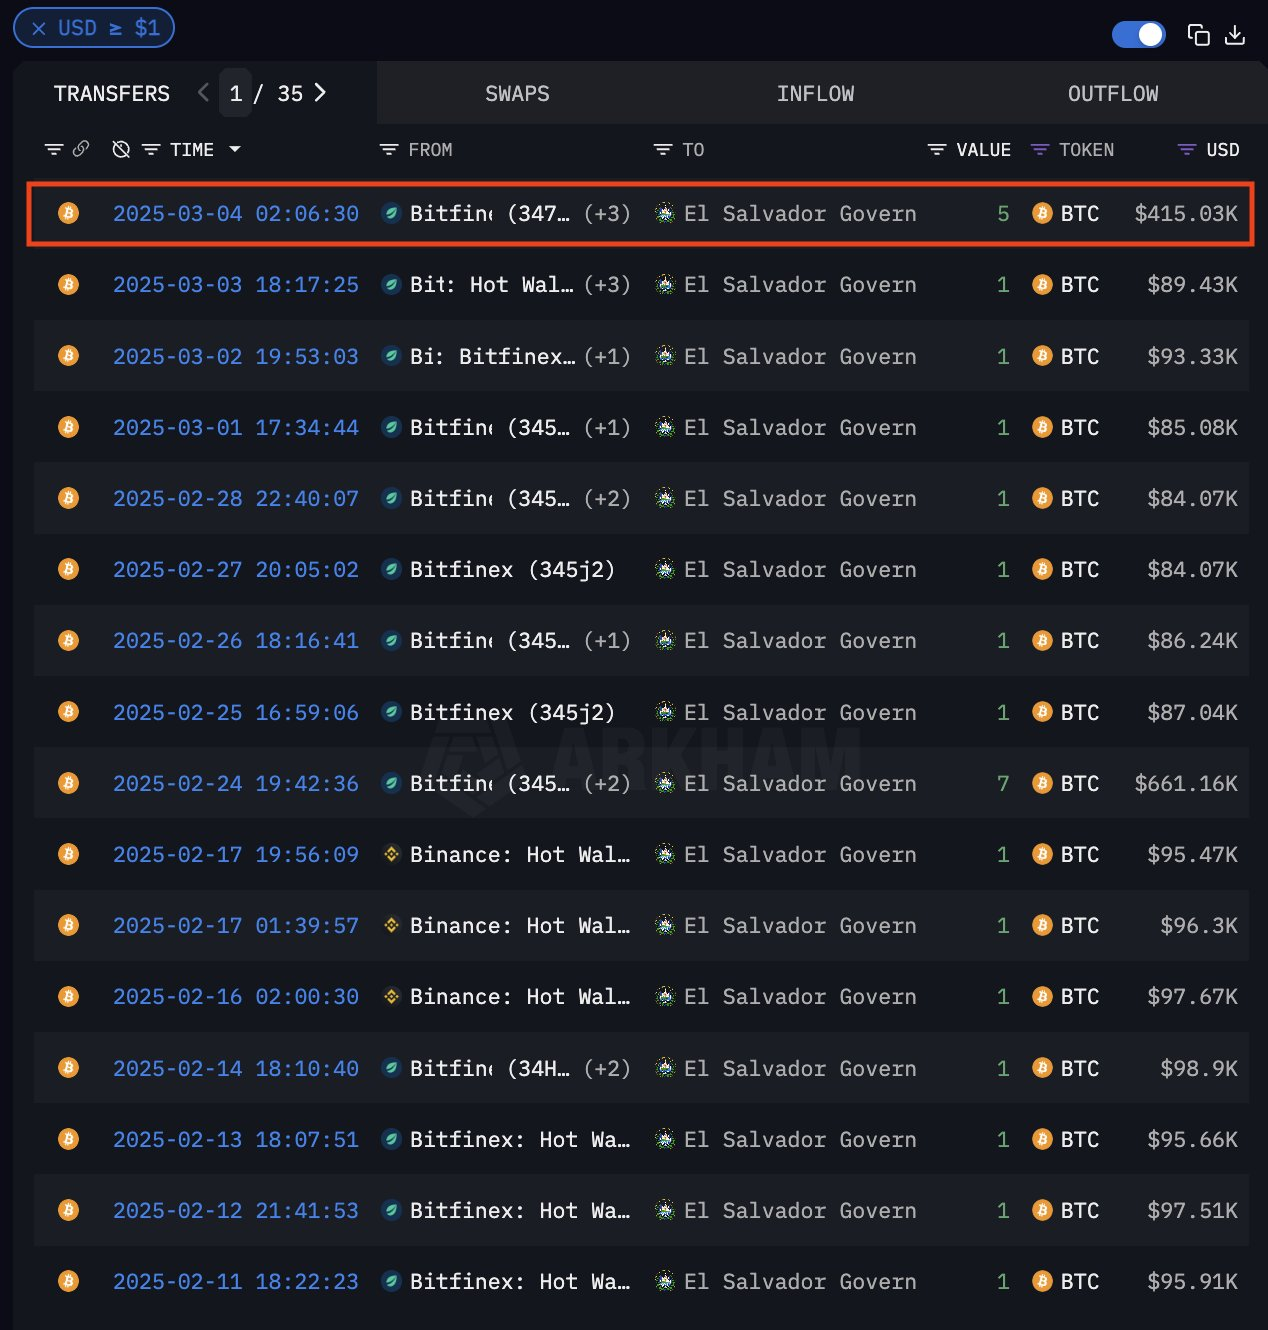1268x1330 pixels.
Task: Go to next transfers page
Action: click(x=320, y=93)
